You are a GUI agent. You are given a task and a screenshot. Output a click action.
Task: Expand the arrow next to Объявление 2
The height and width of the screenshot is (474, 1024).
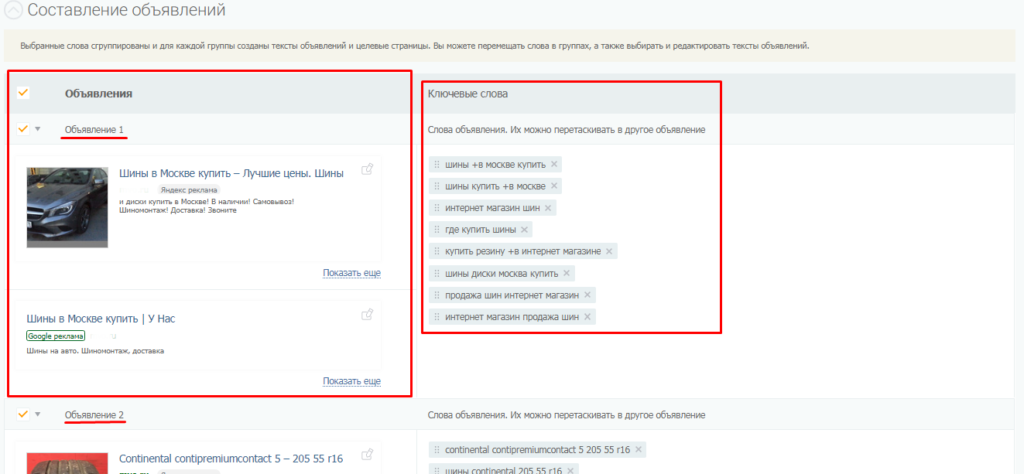[x=38, y=414]
